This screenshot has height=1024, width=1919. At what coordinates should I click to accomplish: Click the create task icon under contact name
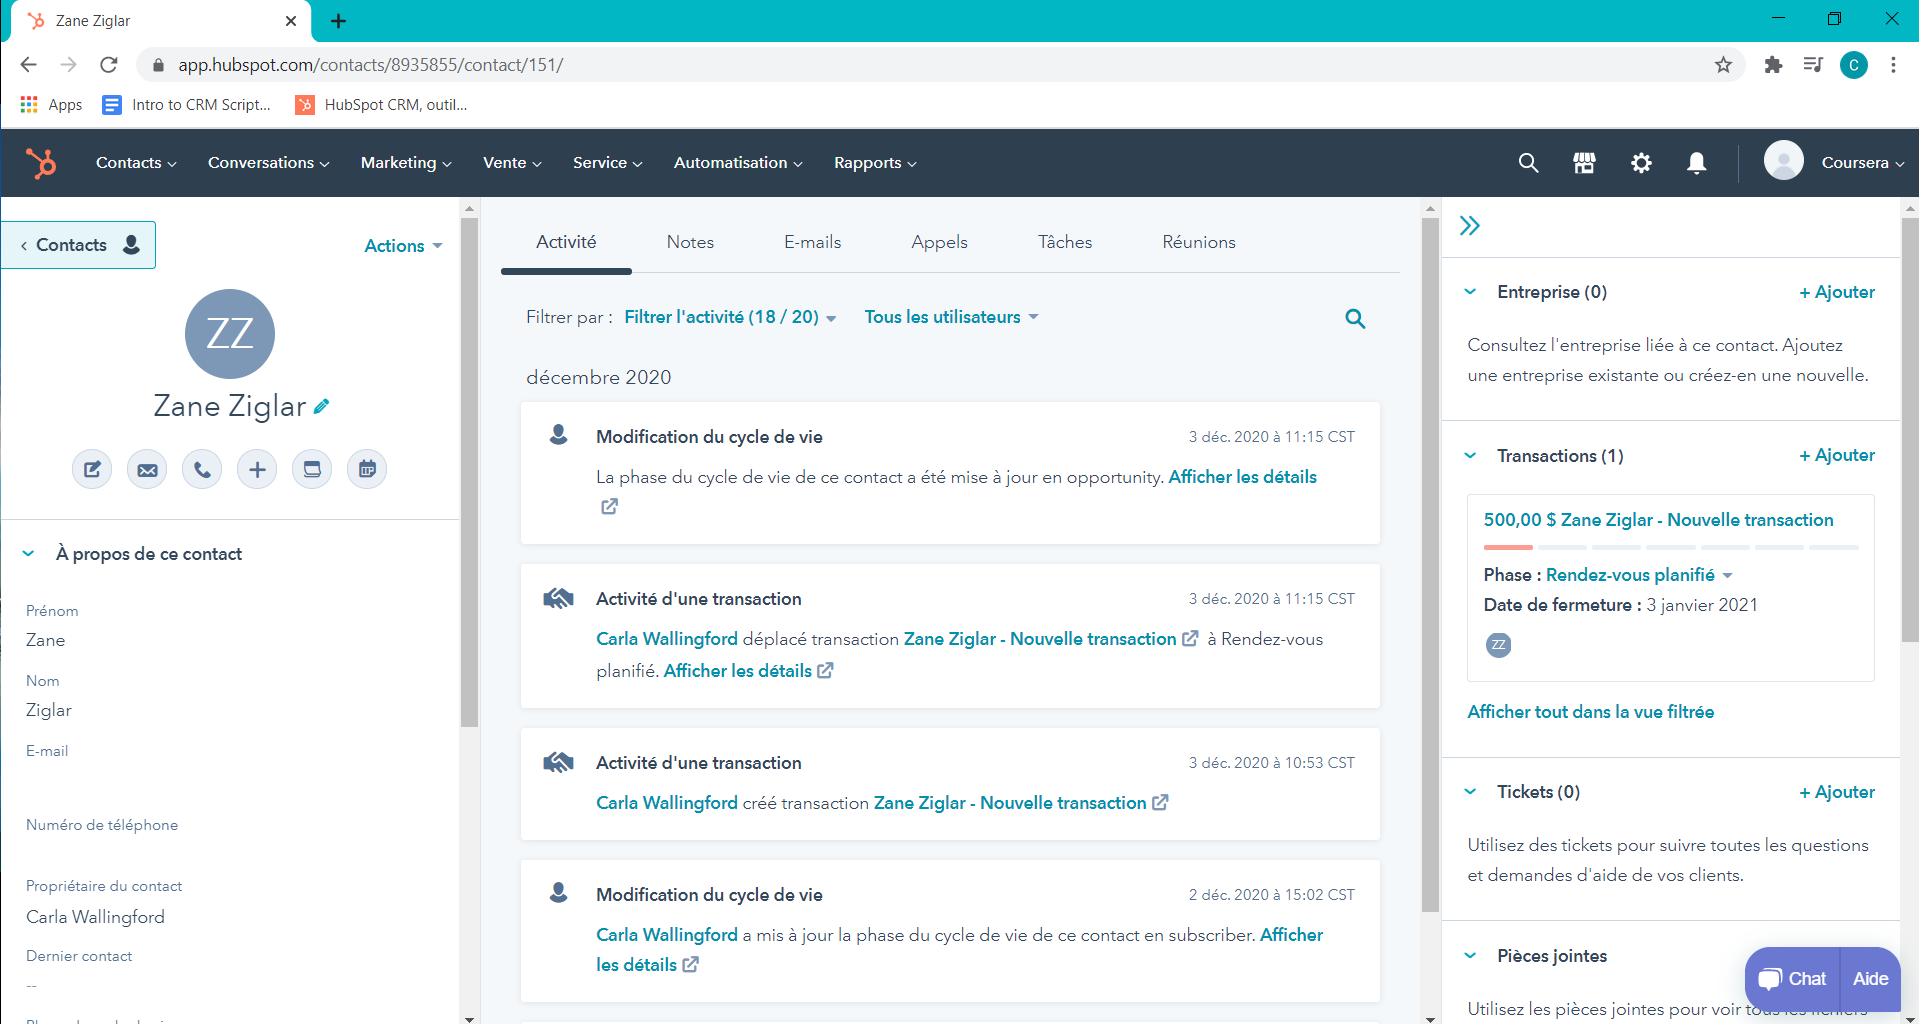312,469
